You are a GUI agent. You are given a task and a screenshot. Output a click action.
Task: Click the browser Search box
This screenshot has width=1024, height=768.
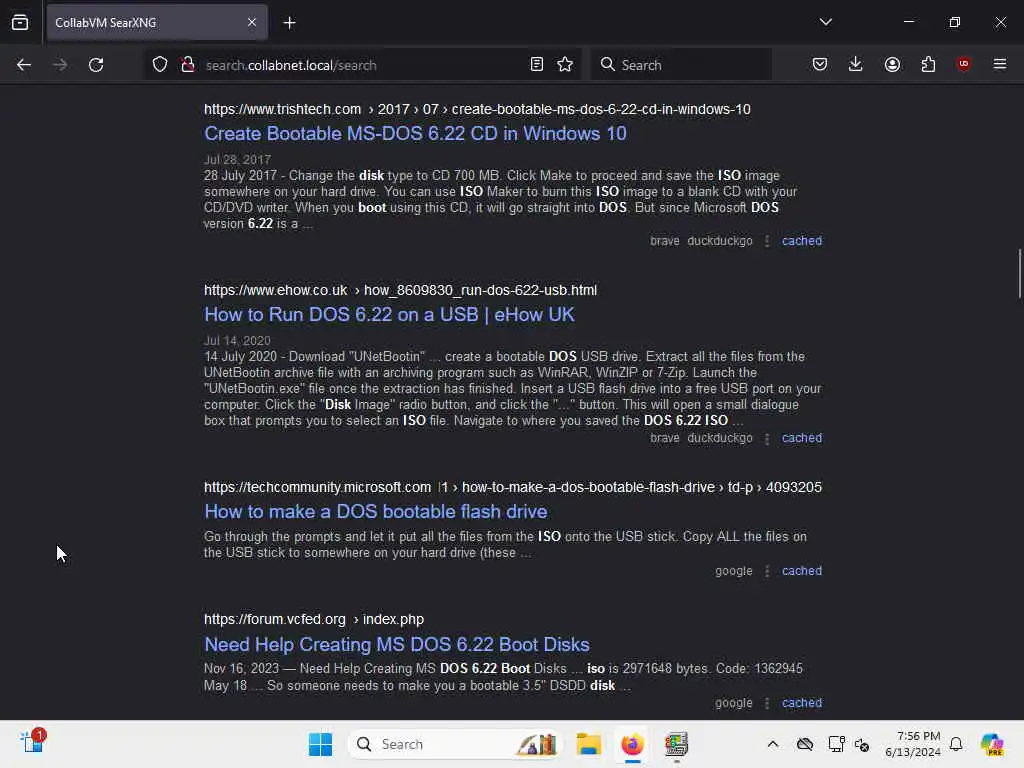click(x=681, y=65)
